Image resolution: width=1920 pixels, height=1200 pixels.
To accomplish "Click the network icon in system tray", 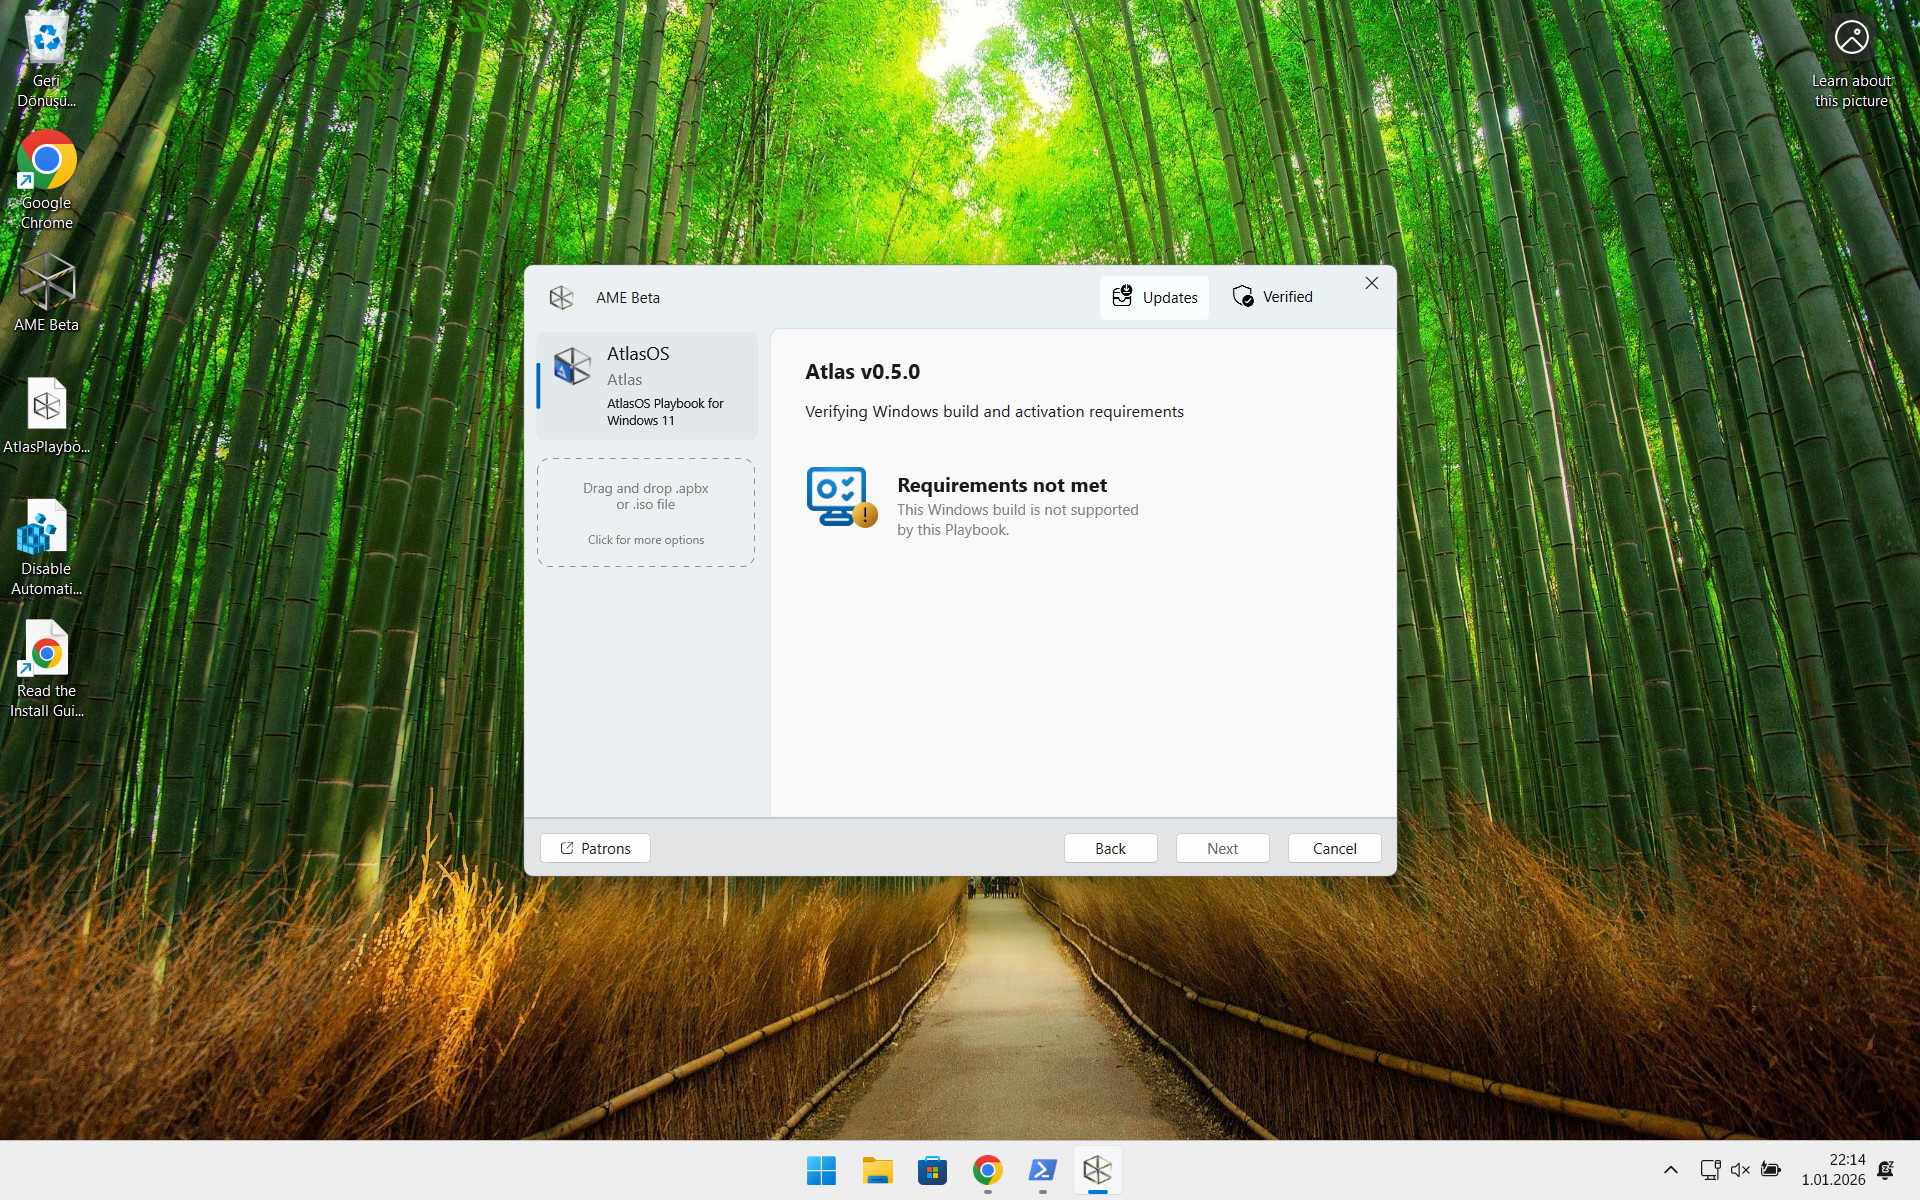I will [x=1710, y=1170].
